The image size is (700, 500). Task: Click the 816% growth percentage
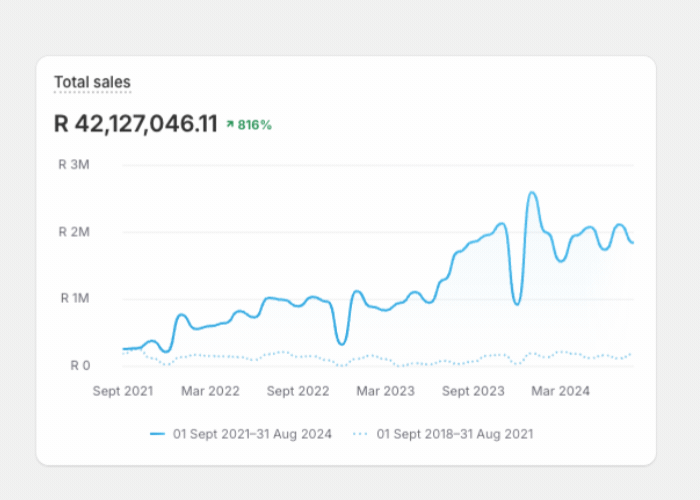tap(254, 125)
